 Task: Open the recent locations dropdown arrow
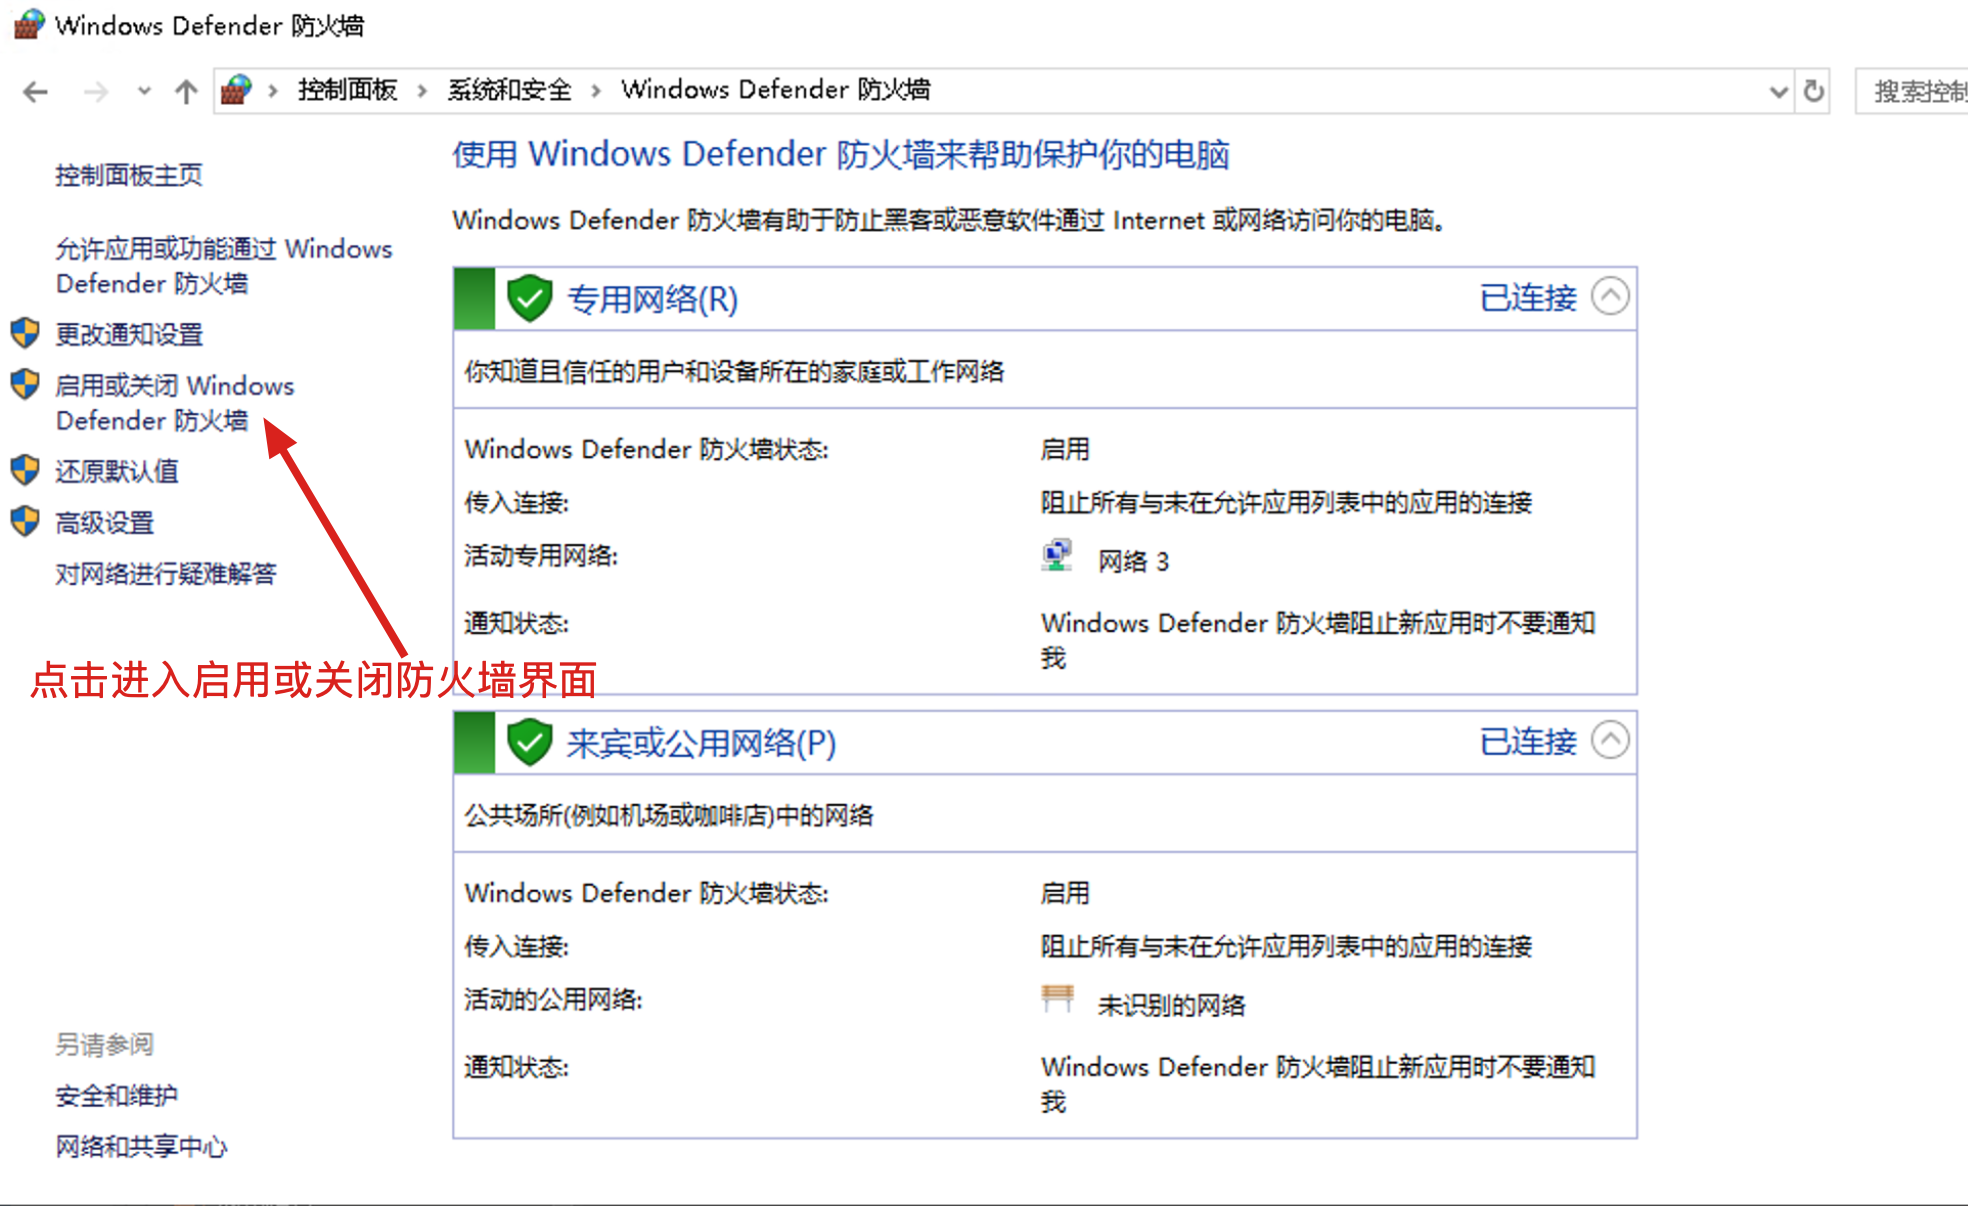click(145, 92)
